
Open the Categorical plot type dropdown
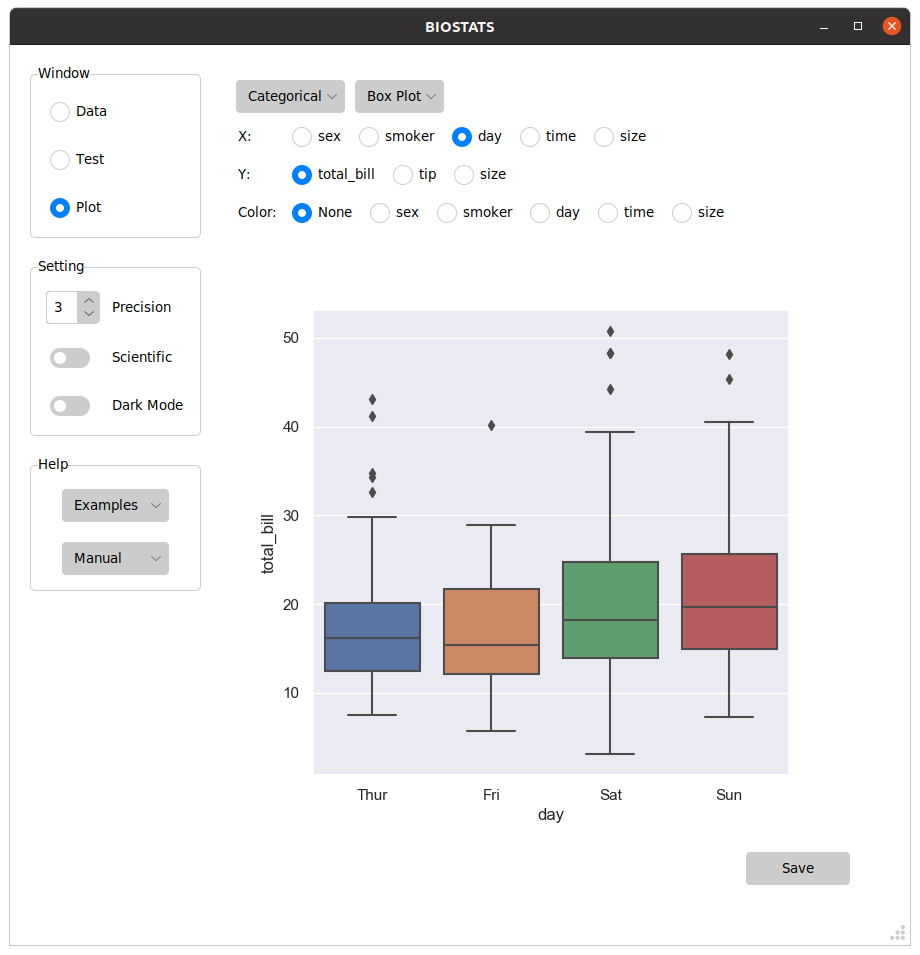point(290,96)
